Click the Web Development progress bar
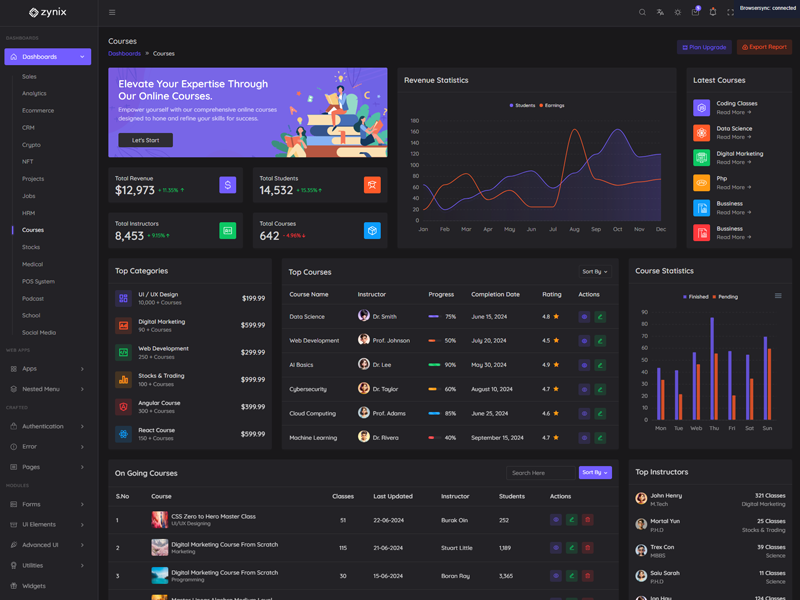Image resolution: width=800 pixels, height=600 pixels. coord(434,341)
